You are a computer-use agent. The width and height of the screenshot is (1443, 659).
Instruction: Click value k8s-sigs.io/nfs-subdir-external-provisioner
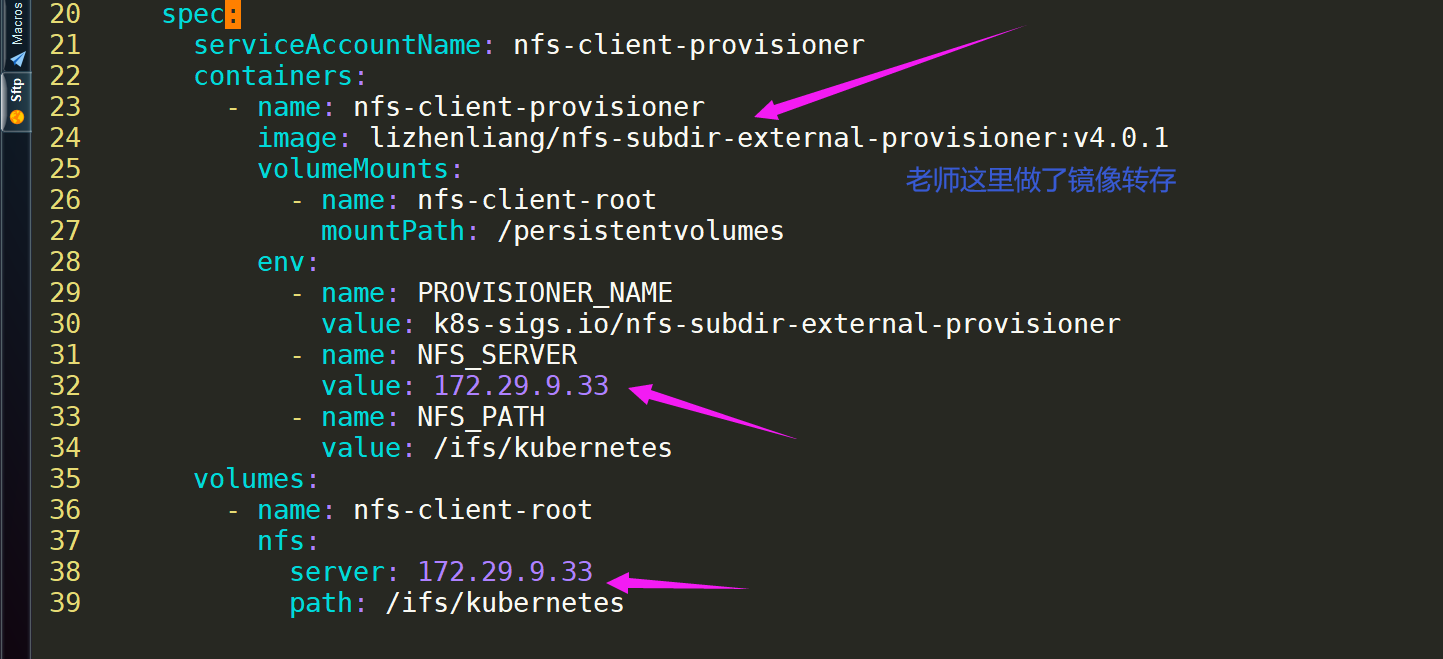tap(777, 324)
